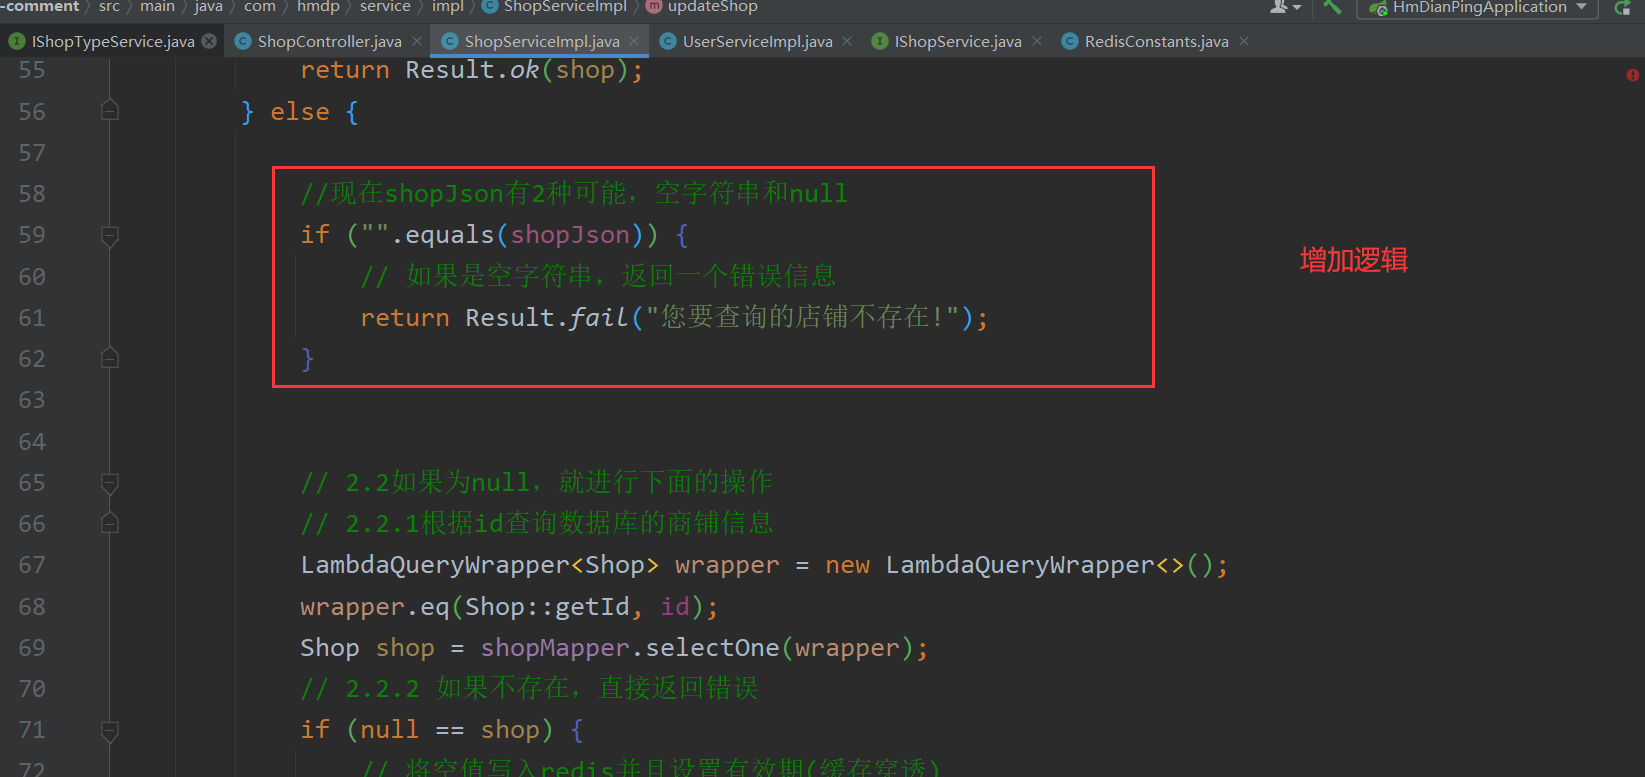Click 'shopMapper' on line 69
This screenshot has width=1645, height=777.
[555, 648]
